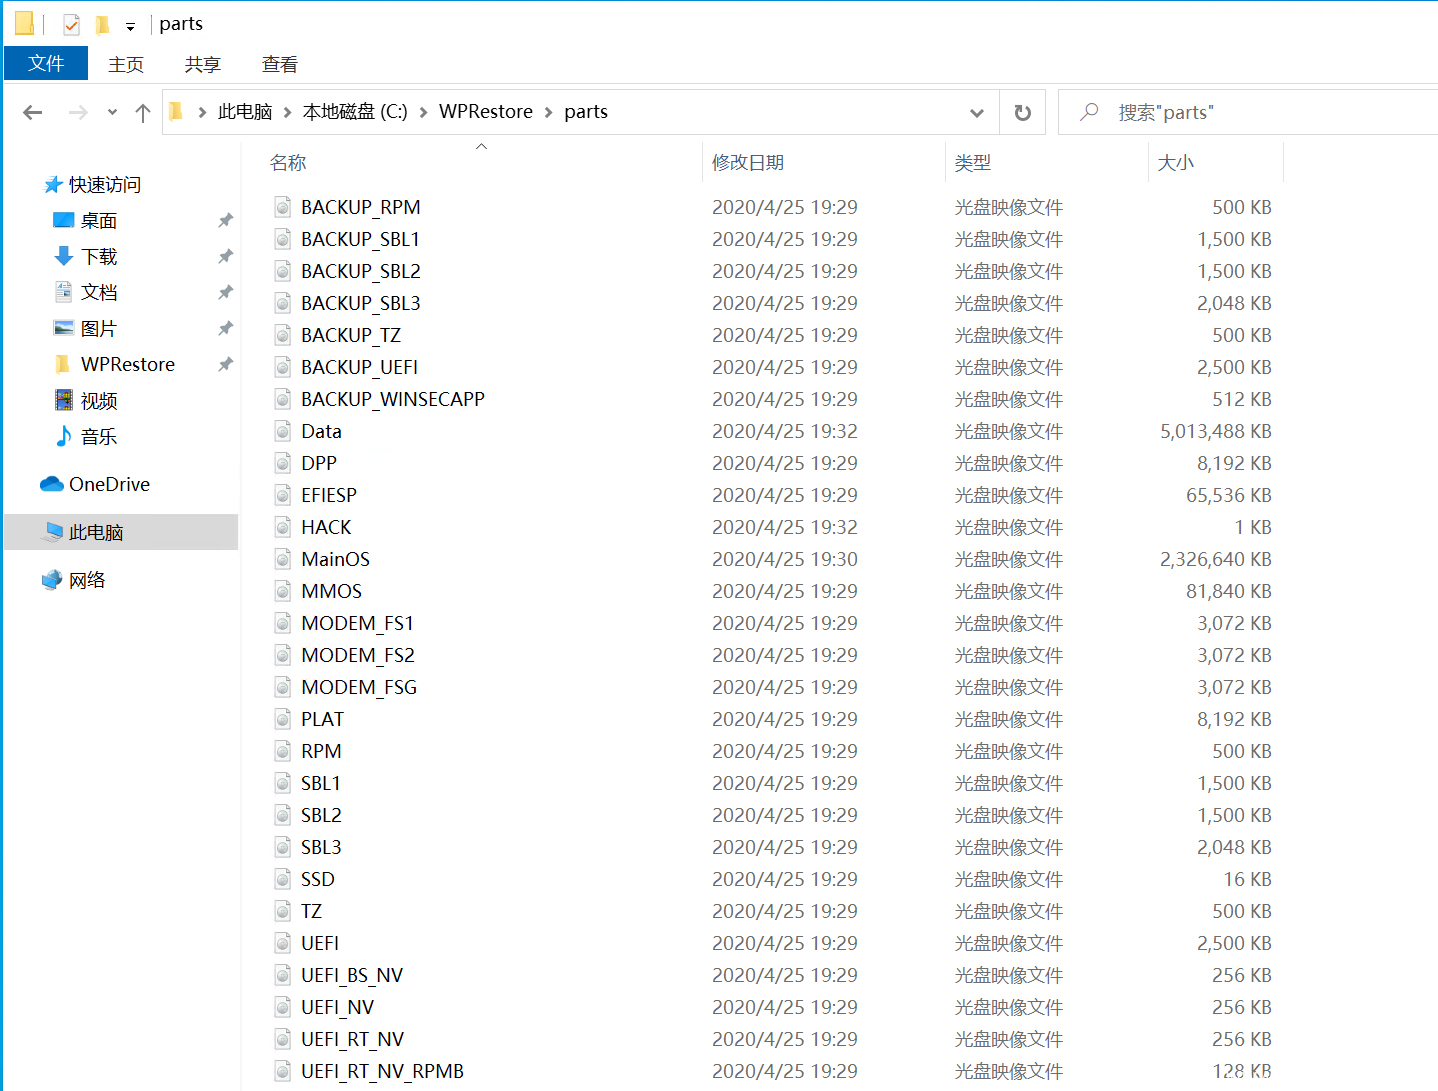The height and width of the screenshot is (1091, 1438).
Task: Expand address bar history dropdown
Action: [x=977, y=113]
